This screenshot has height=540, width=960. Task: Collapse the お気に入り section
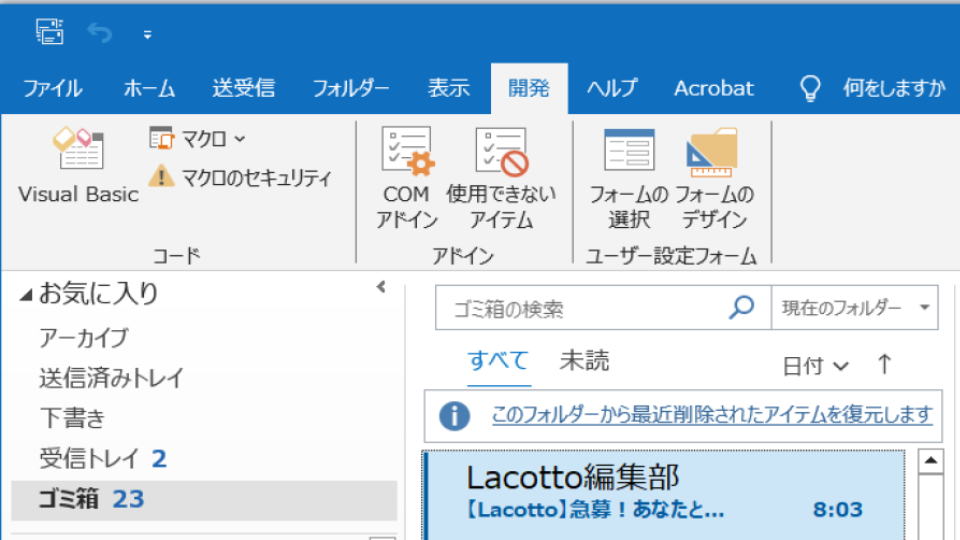25,296
